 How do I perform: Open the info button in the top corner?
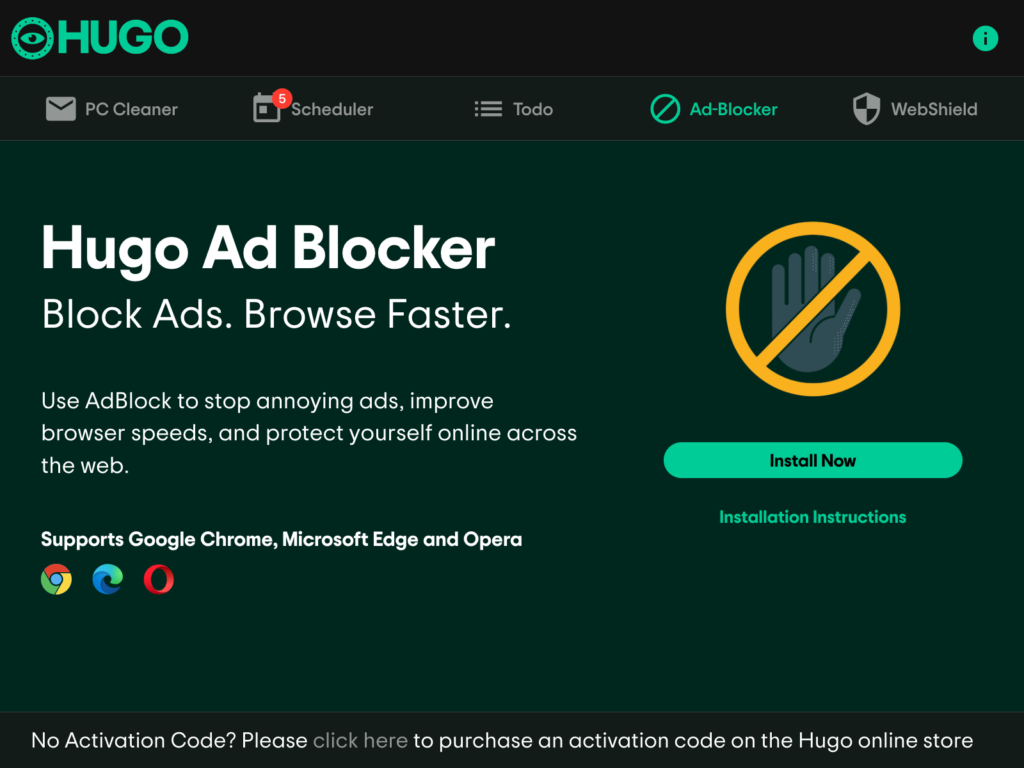pyautogui.click(x=985, y=39)
